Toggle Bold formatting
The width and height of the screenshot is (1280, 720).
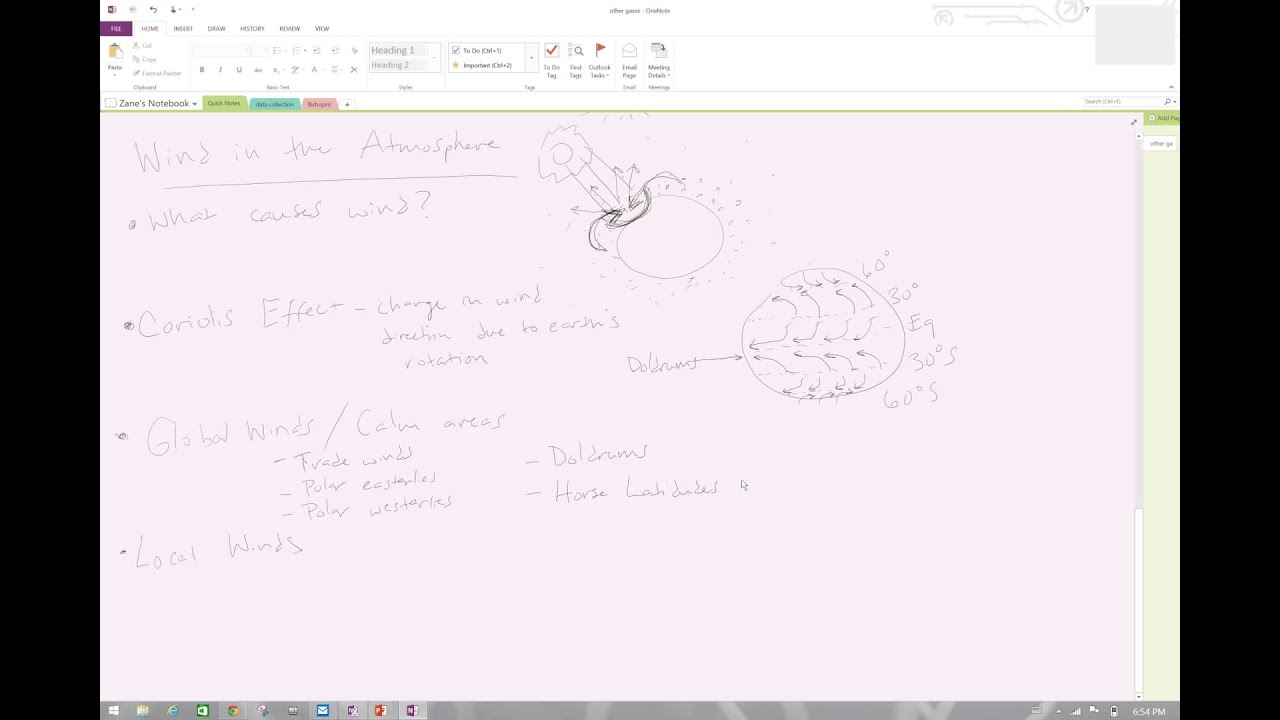pos(202,70)
